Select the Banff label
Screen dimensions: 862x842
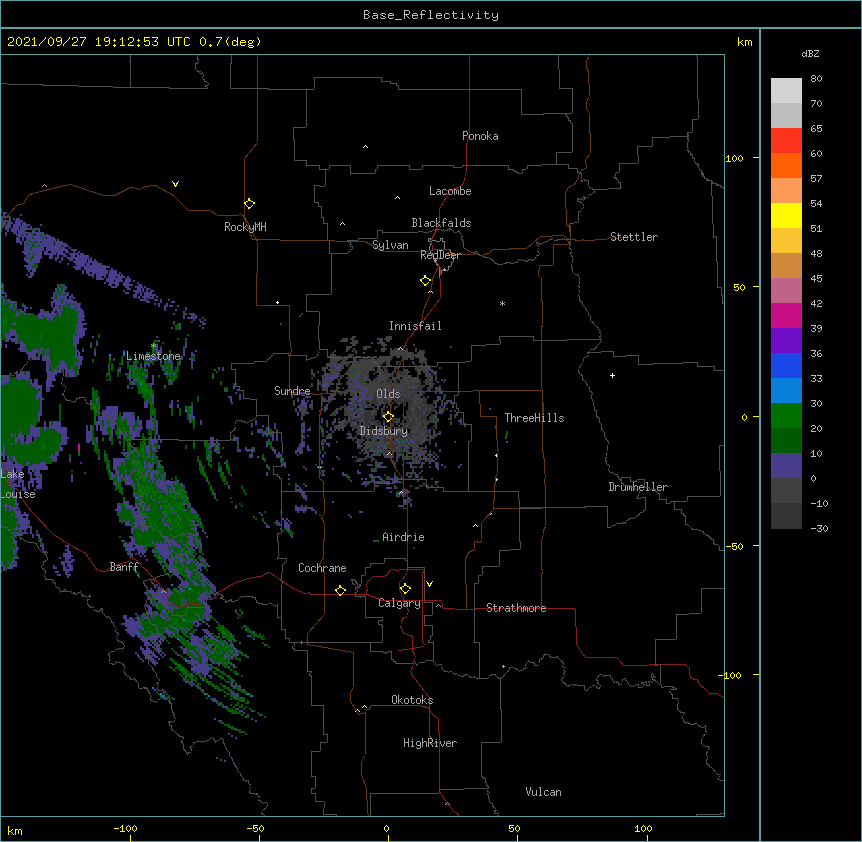point(124,567)
